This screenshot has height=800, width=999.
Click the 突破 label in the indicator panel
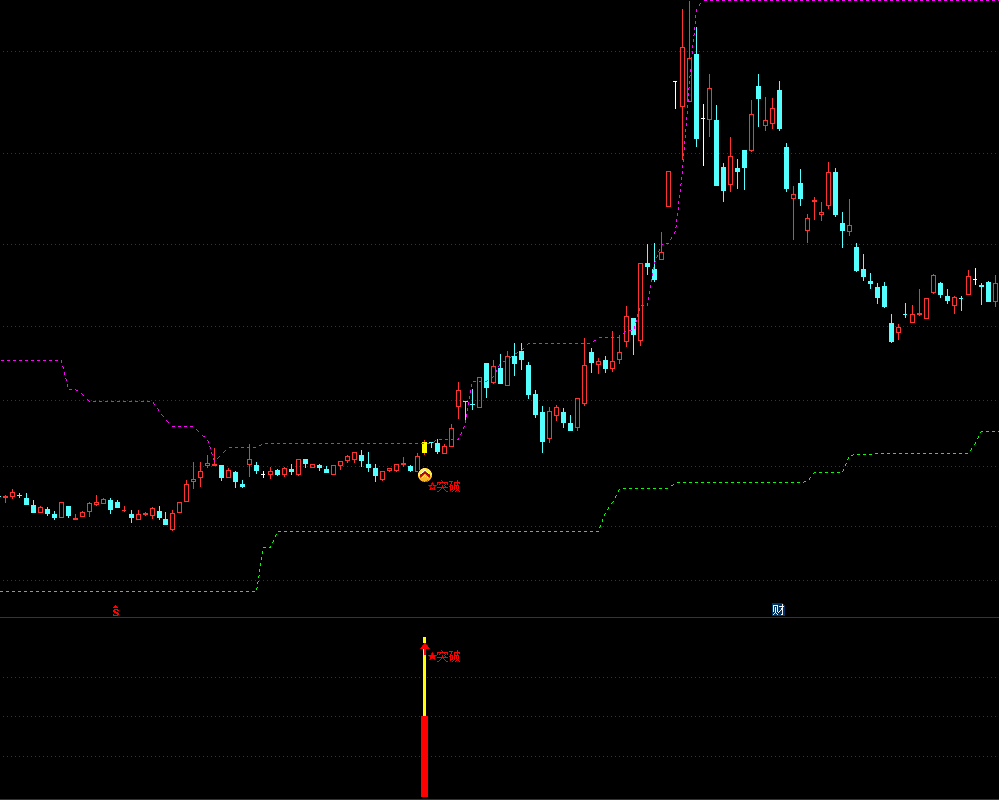pos(449,657)
